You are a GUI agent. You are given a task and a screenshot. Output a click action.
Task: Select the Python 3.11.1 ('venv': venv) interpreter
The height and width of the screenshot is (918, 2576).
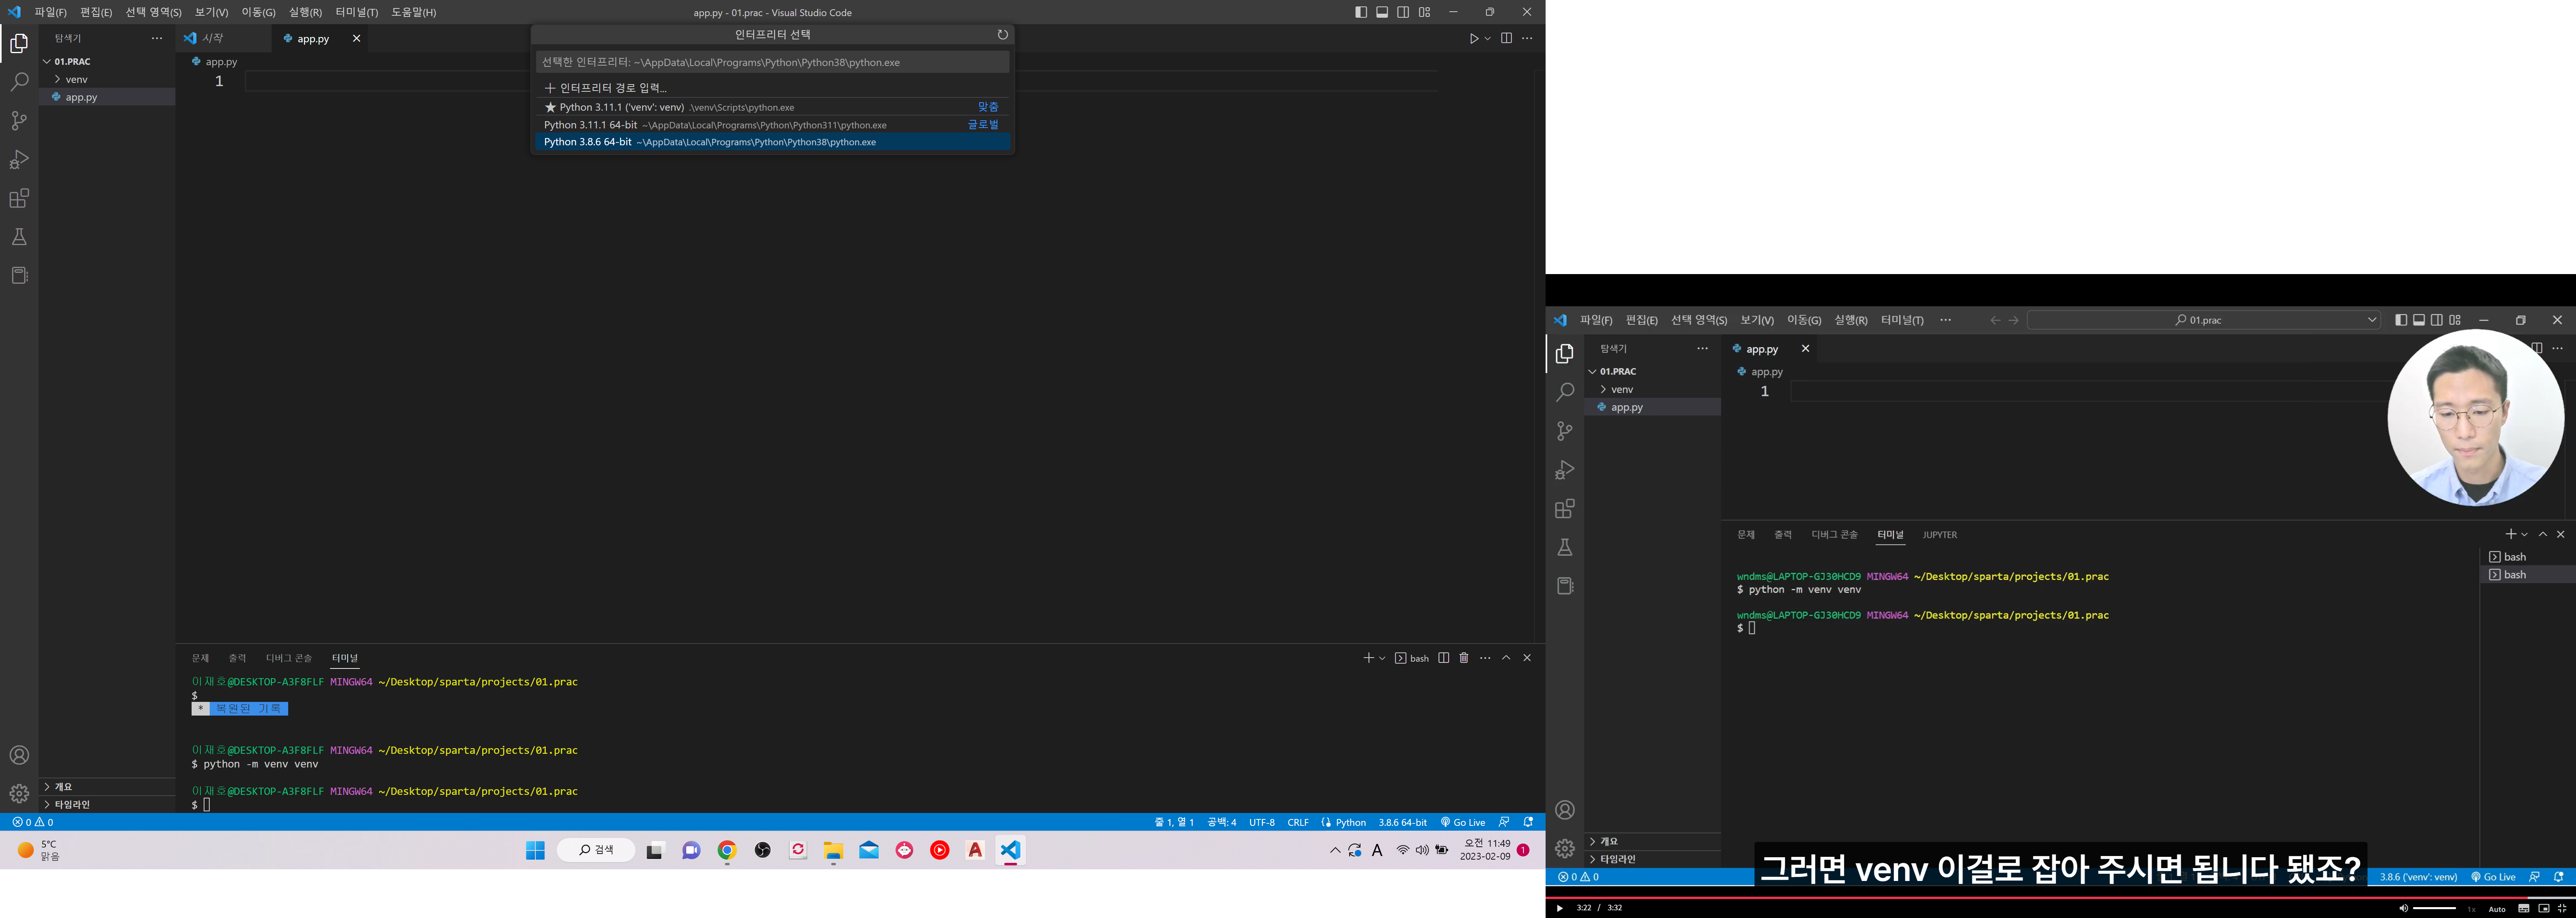click(772, 107)
